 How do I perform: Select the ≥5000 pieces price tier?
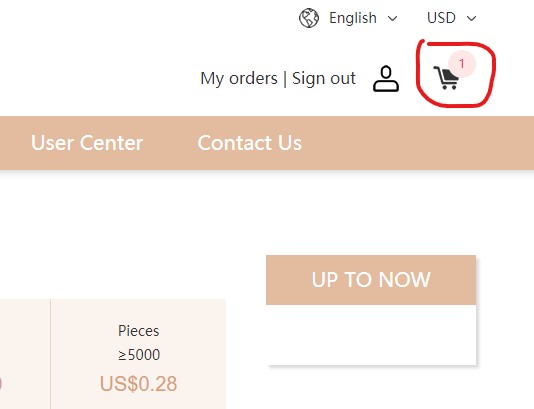(x=138, y=354)
